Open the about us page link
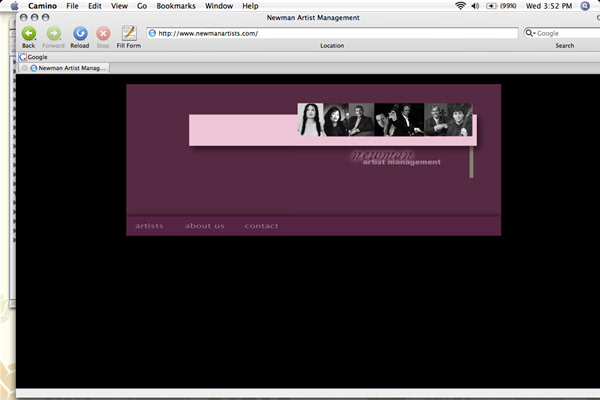This screenshot has height=400, width=600. click(x=205, y=226)
